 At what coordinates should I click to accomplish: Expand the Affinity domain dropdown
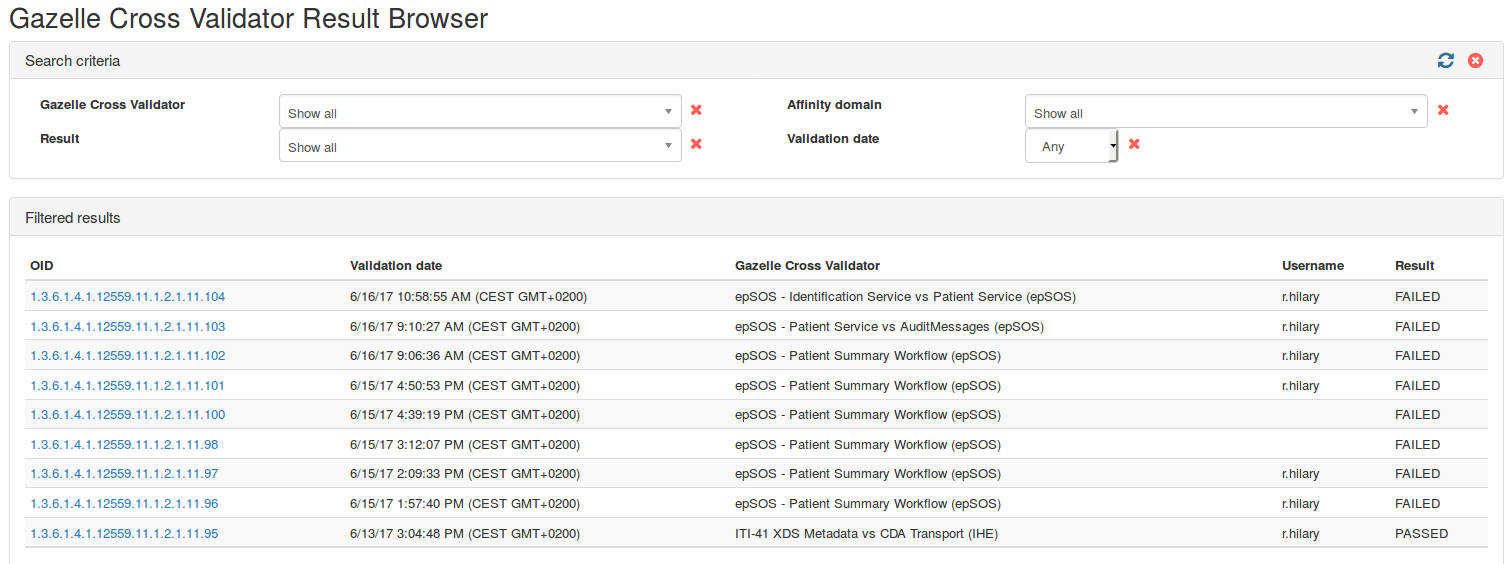[1226, 112]
